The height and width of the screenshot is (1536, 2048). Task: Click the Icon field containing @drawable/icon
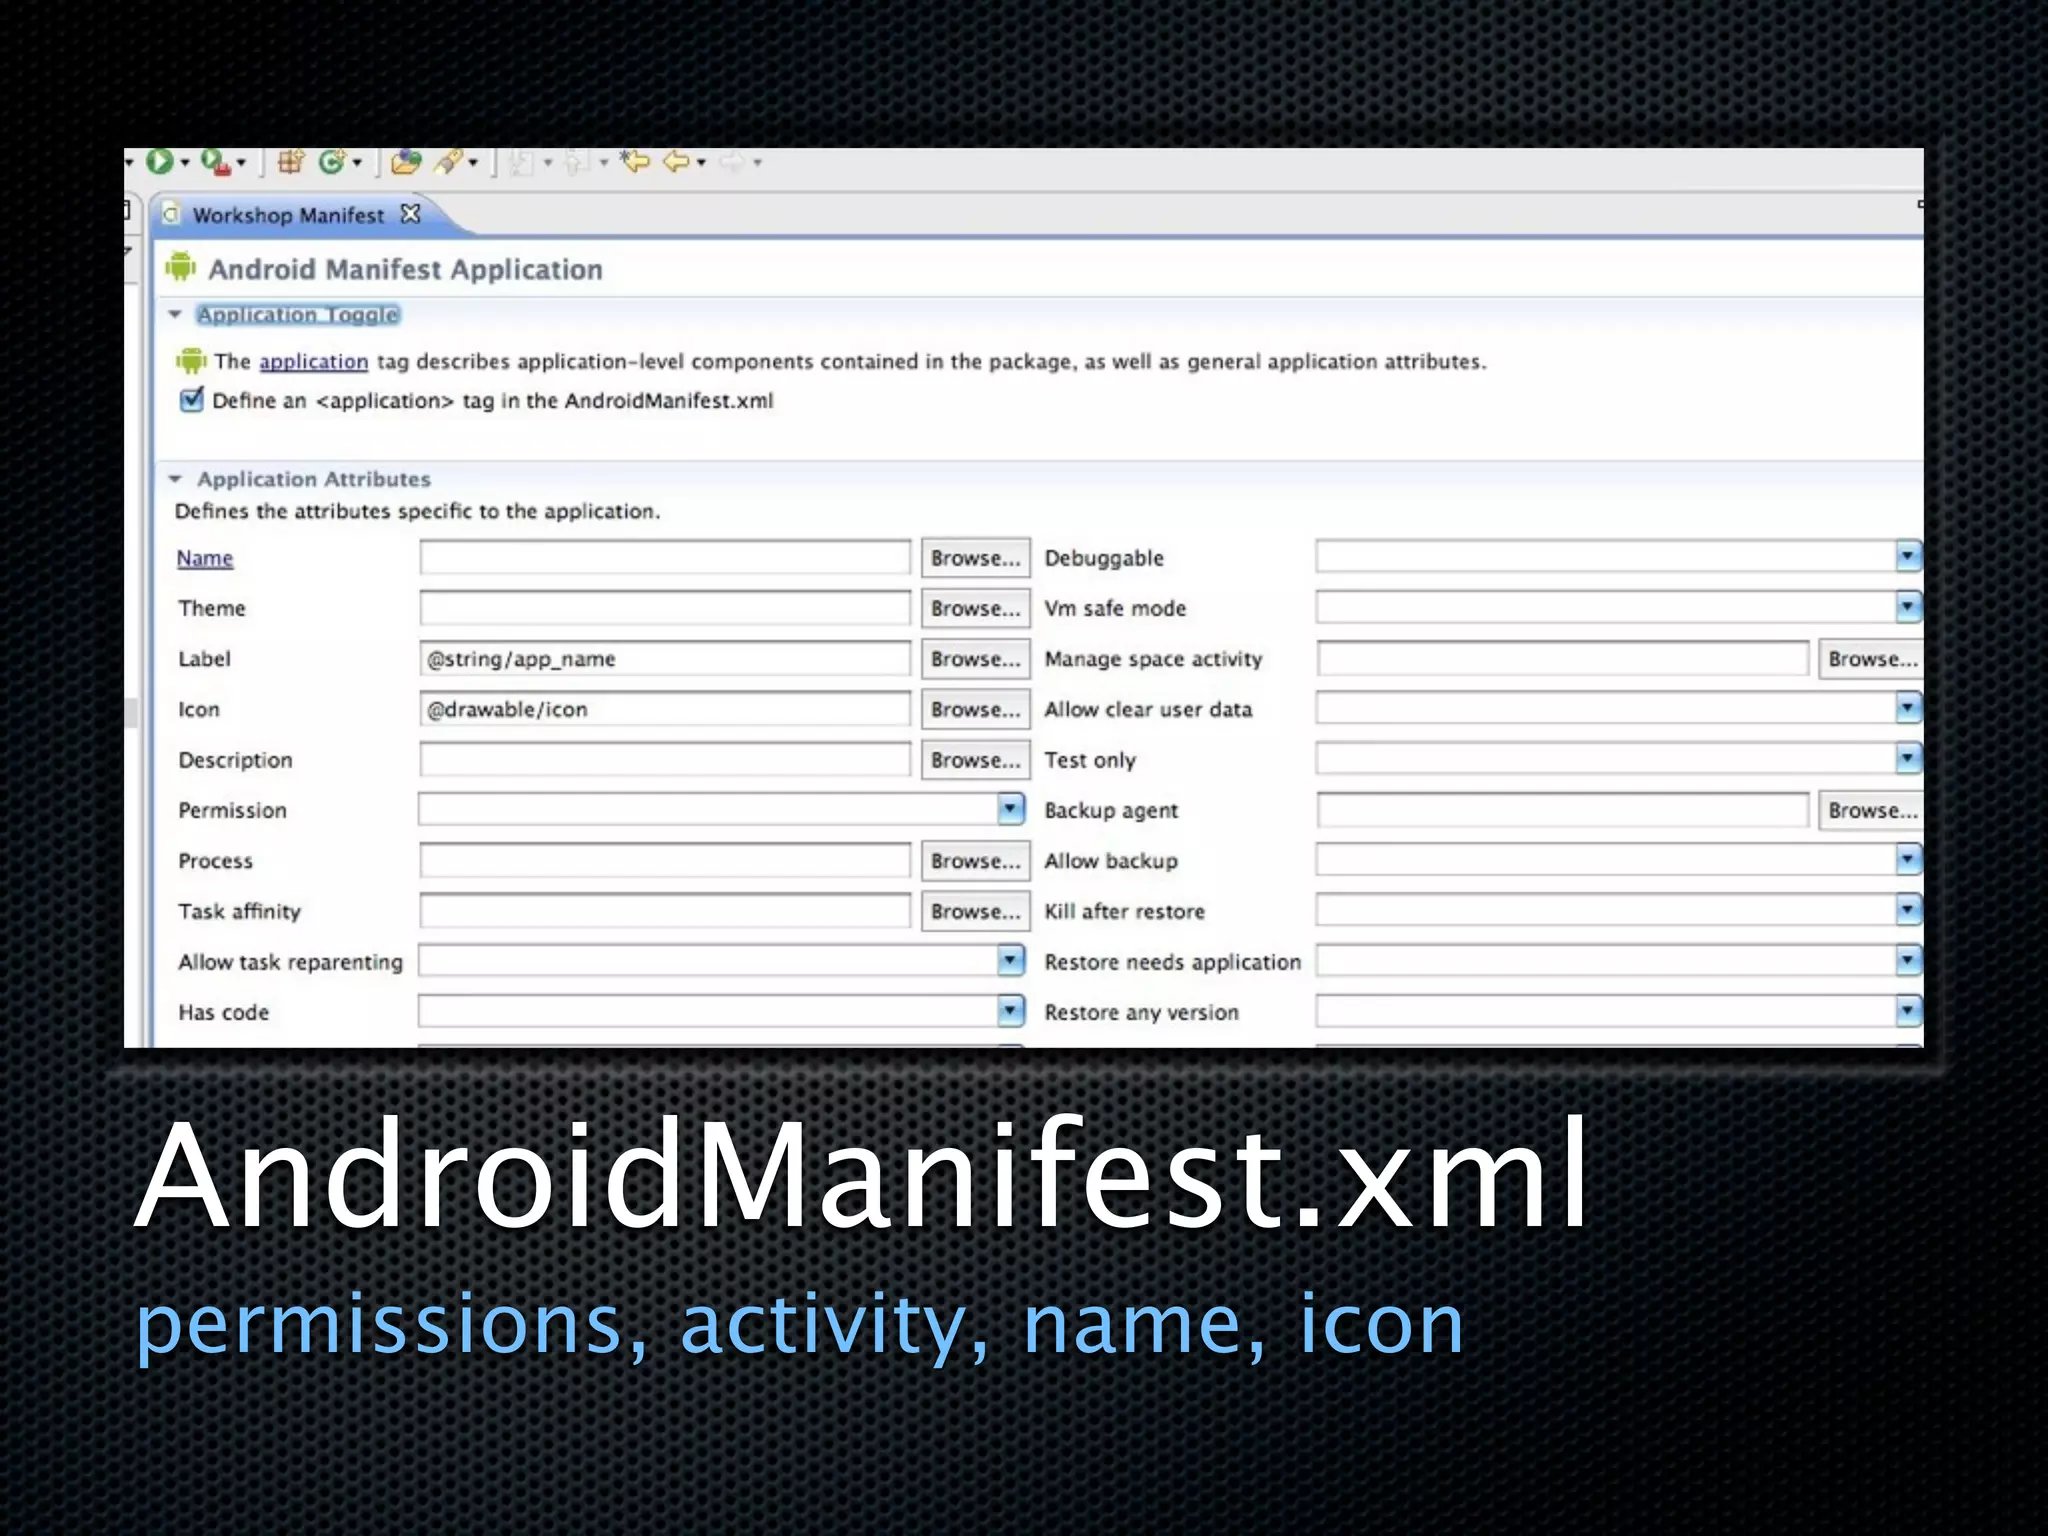pyautogui.click(x=665, y=709)
